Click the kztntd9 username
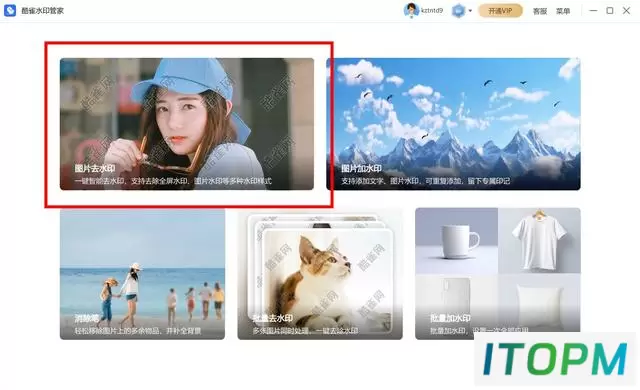Screen dimensions: 640x390 pyautogui.click(x=432, y=11)
